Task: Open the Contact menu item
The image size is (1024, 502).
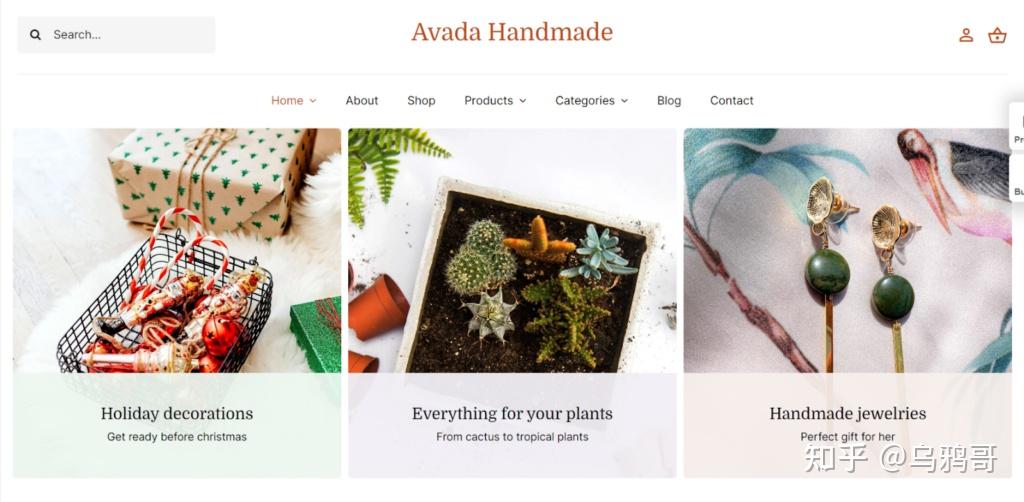Action: coord(731,101)
